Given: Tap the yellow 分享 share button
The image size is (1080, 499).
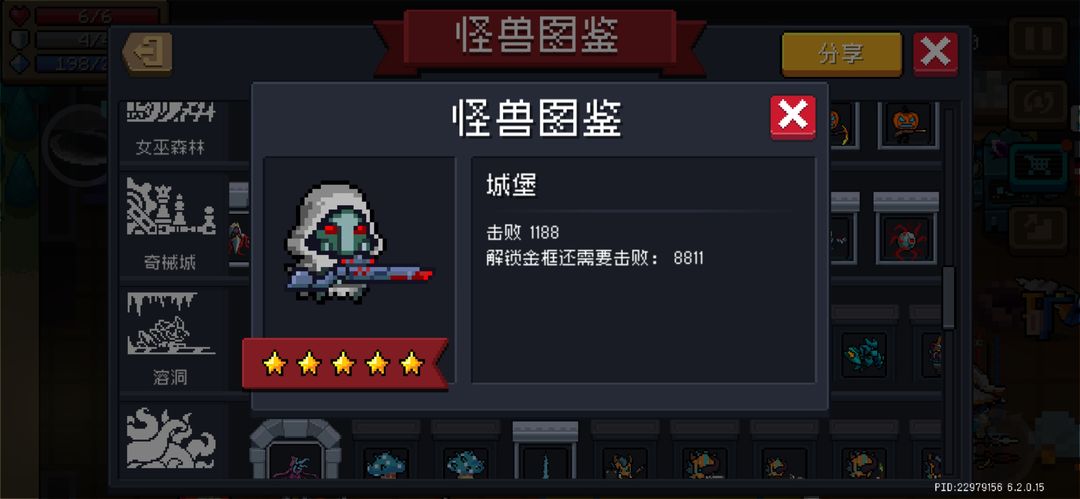Looking at the screenshot, I should [x=842, y=54].
